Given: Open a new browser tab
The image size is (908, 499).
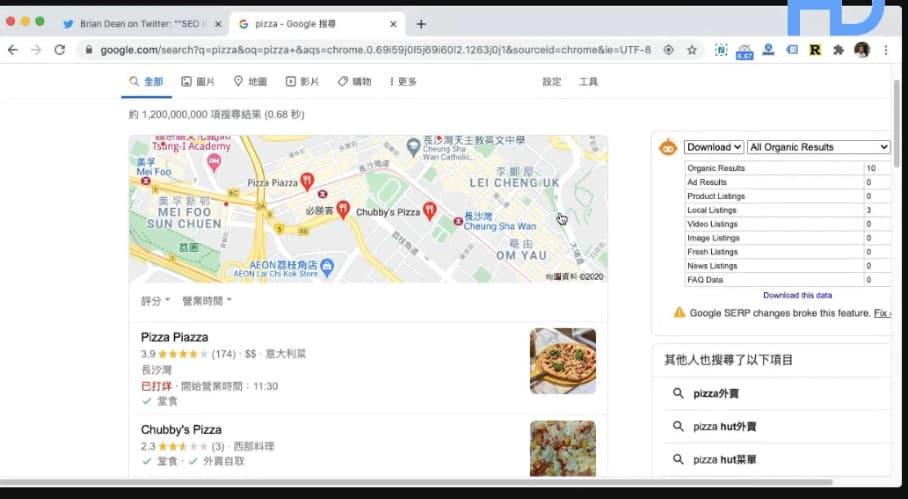Looking at the screenshot, I should 421,24.
